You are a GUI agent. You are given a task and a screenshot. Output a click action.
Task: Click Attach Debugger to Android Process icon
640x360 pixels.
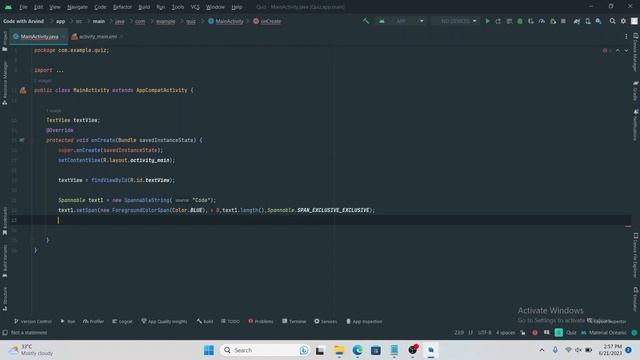[553, 21]
